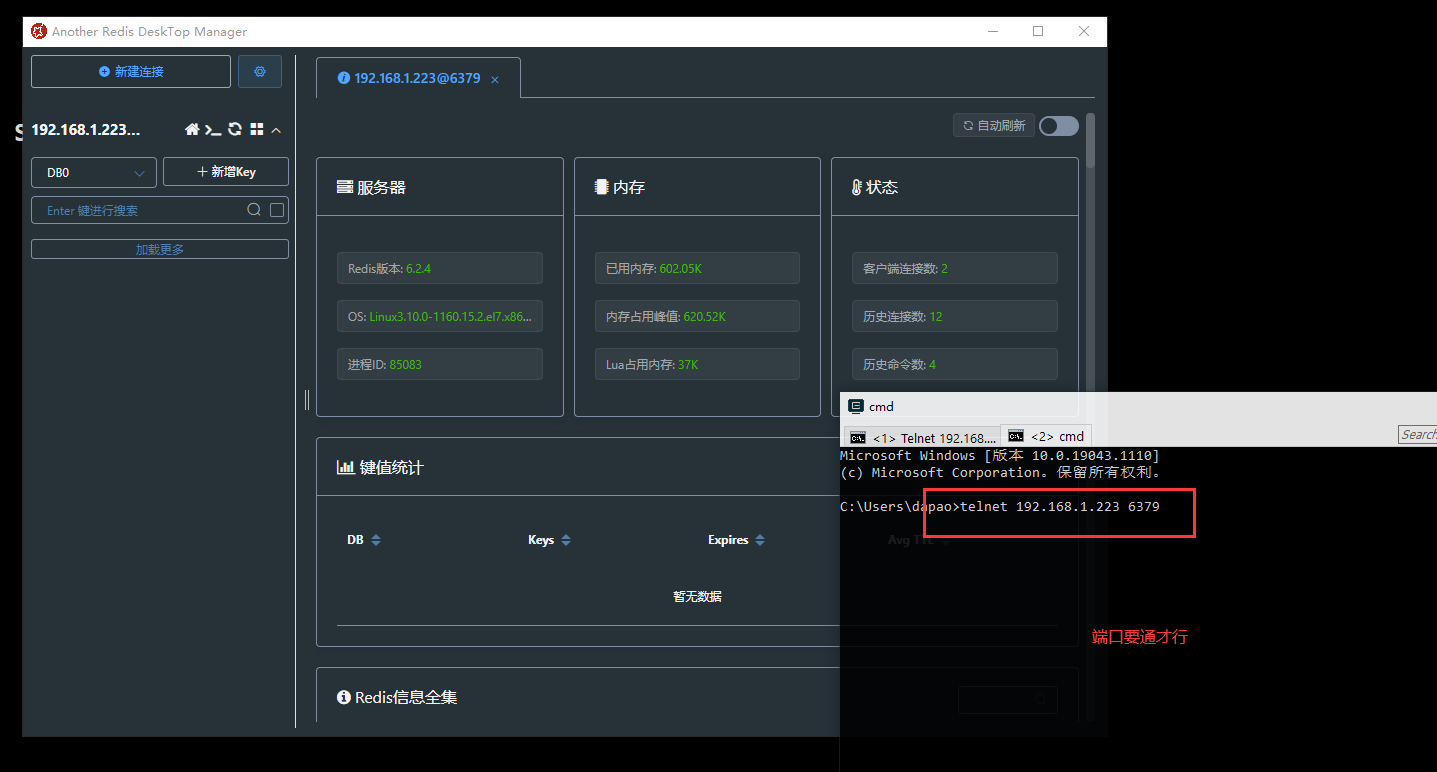The width and height of the screenshot is (1437, 772).
Task: Click the 历史连接数: 12 field
Action: click(955, 316)
